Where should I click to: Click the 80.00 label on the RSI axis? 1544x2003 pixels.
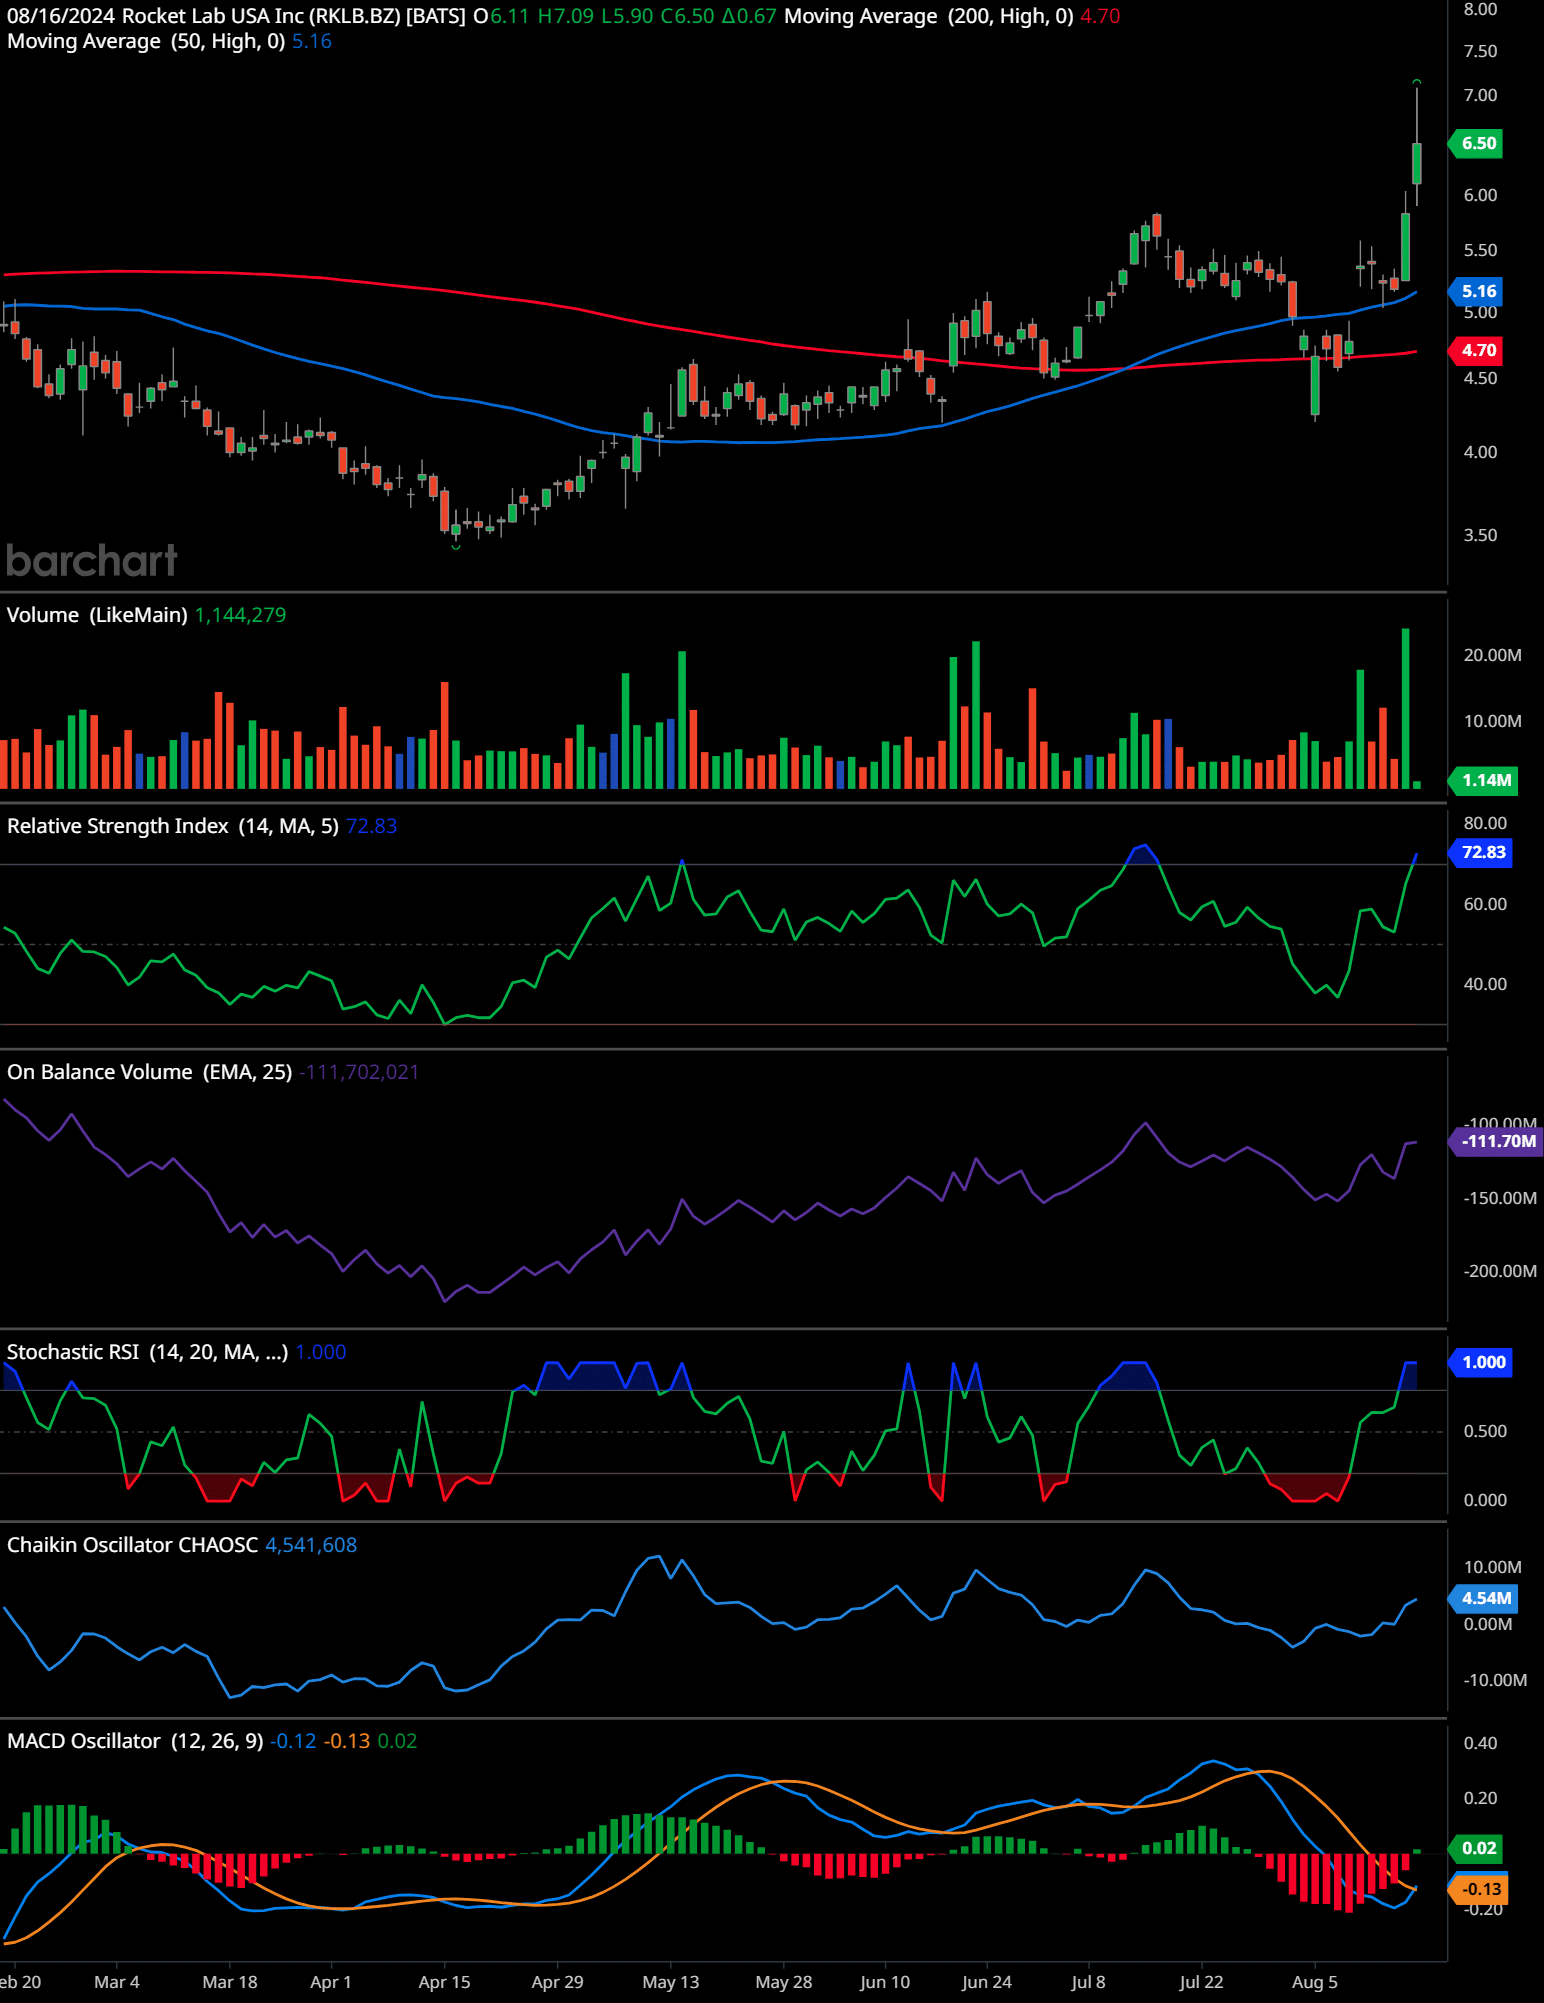(1485, 823)
